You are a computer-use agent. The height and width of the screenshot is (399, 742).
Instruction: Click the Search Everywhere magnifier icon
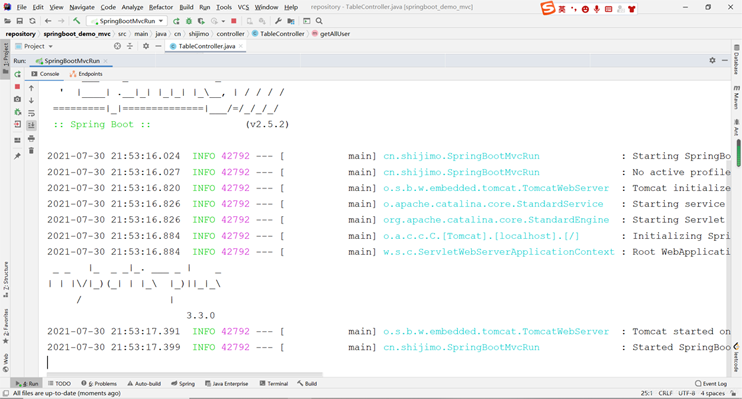[319, 21]
